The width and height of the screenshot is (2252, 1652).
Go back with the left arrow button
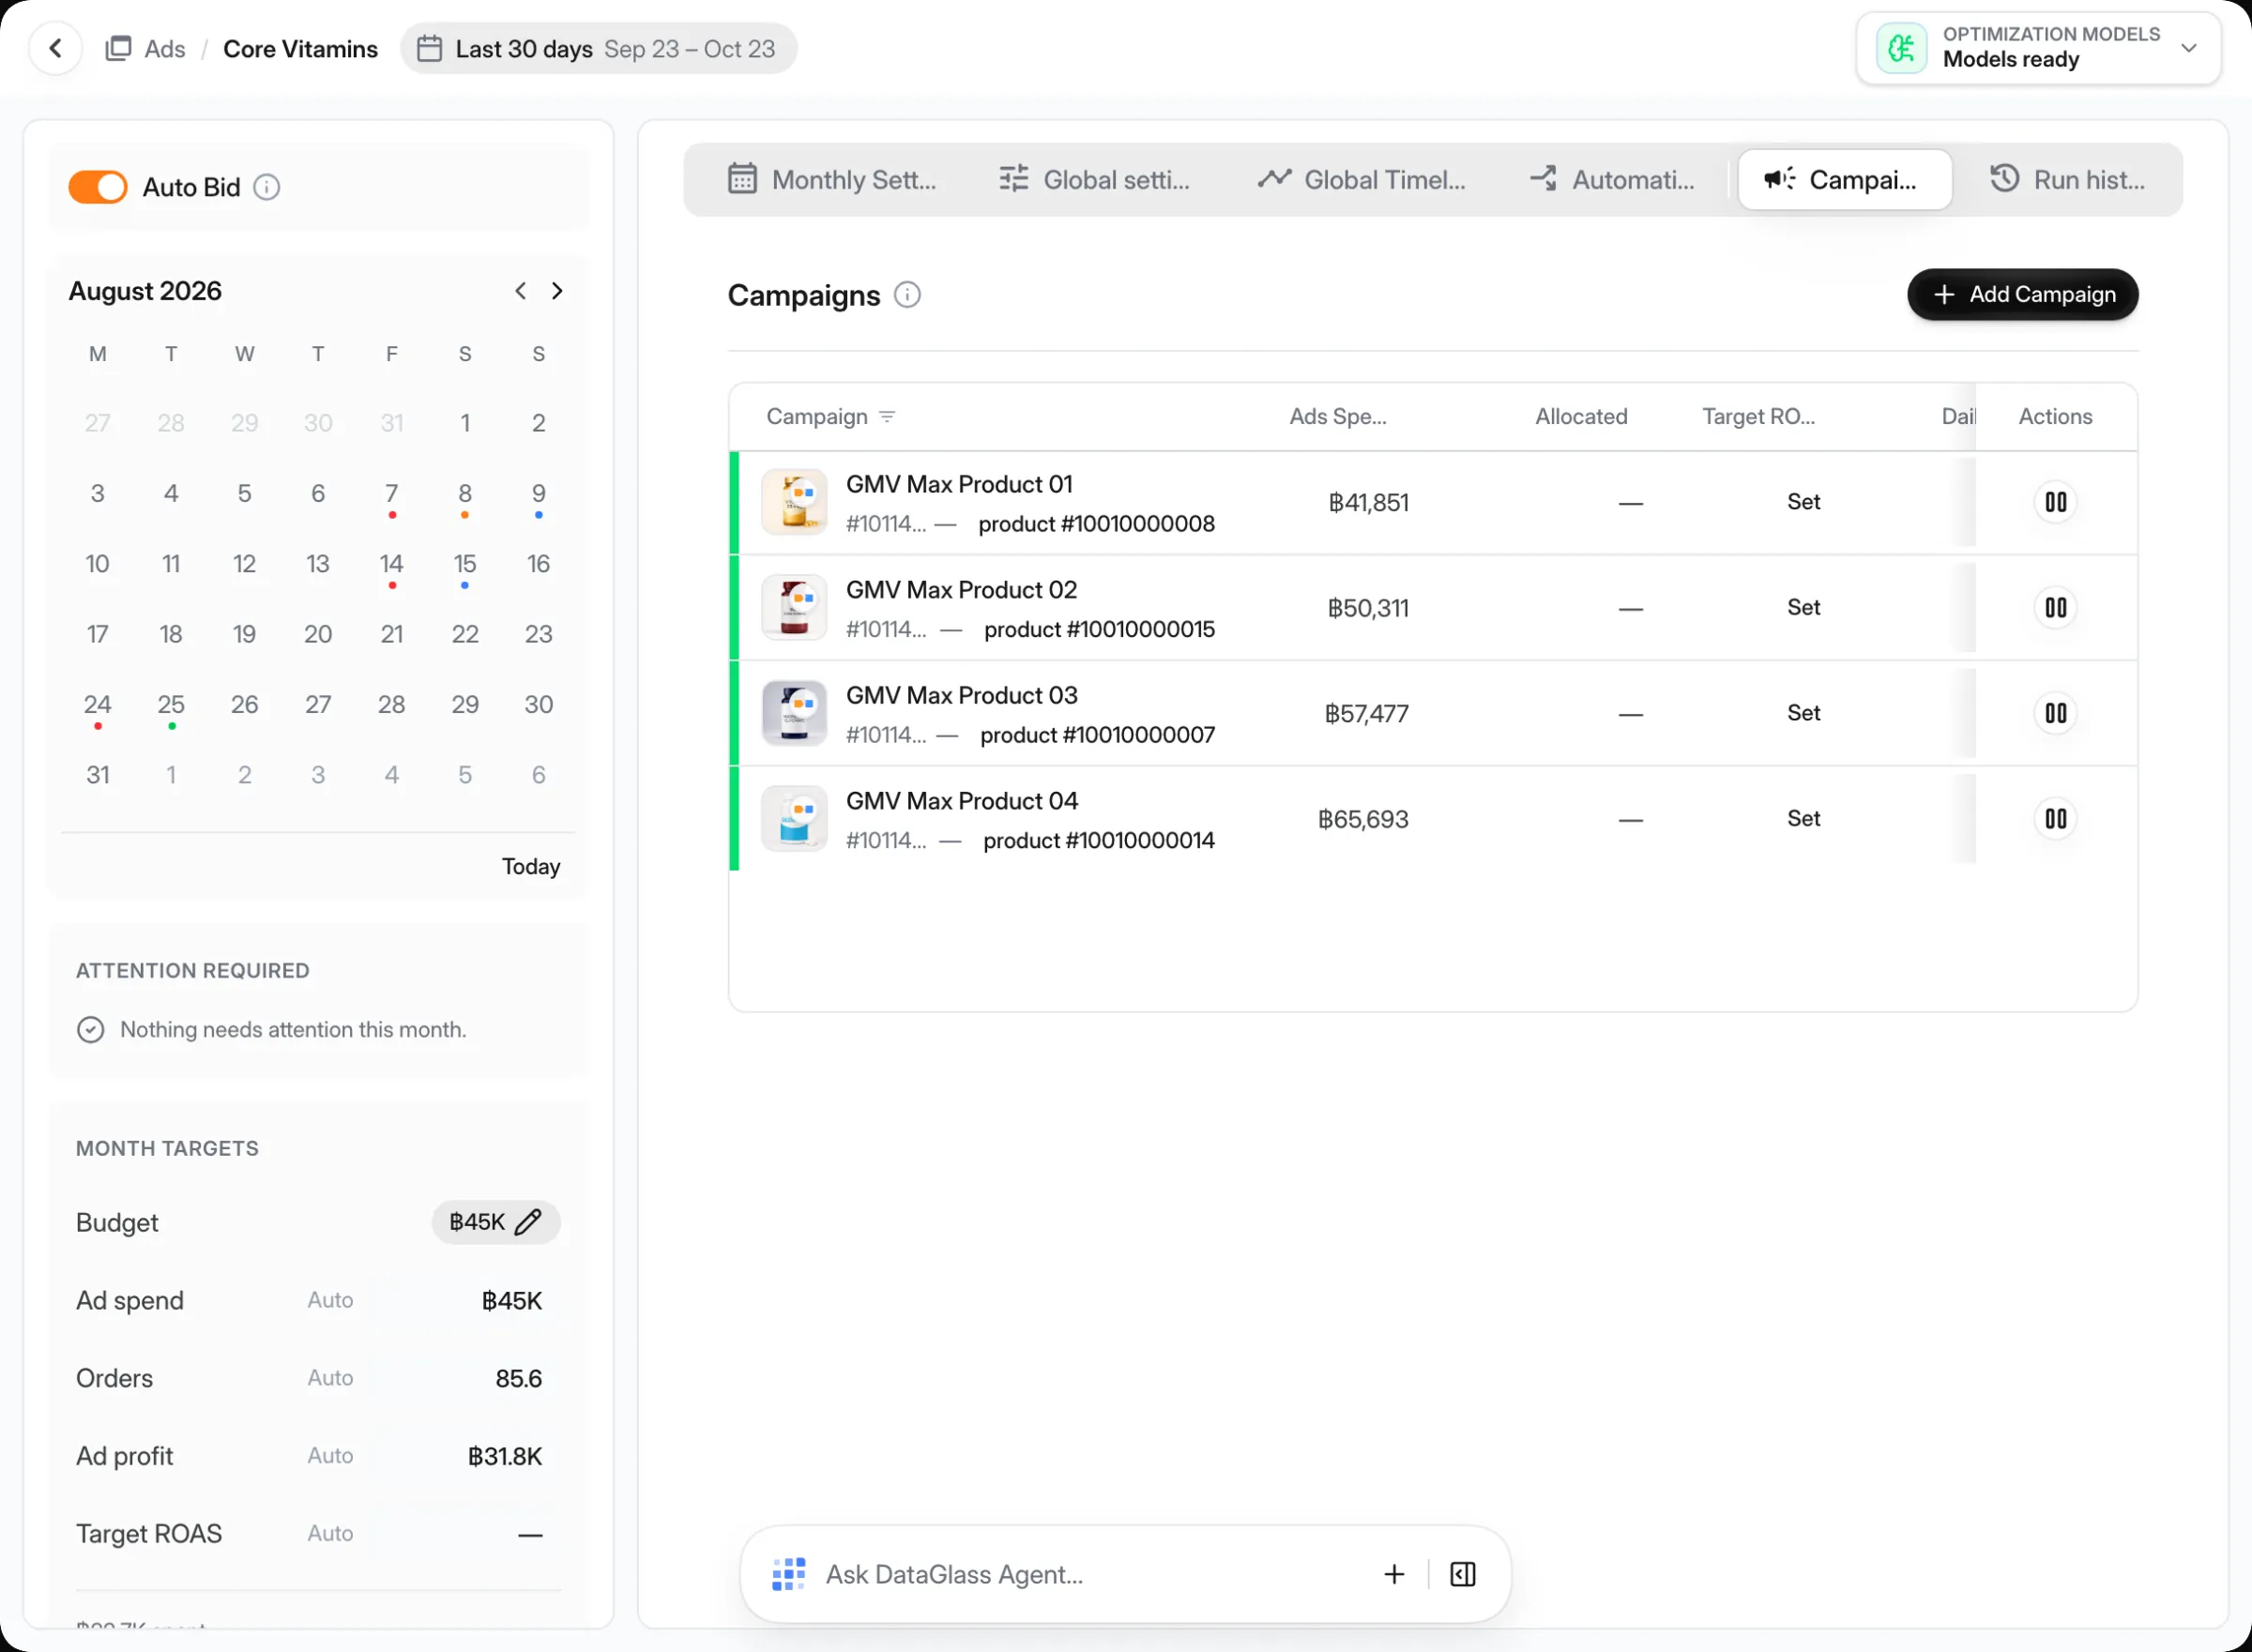pos(56,48)
